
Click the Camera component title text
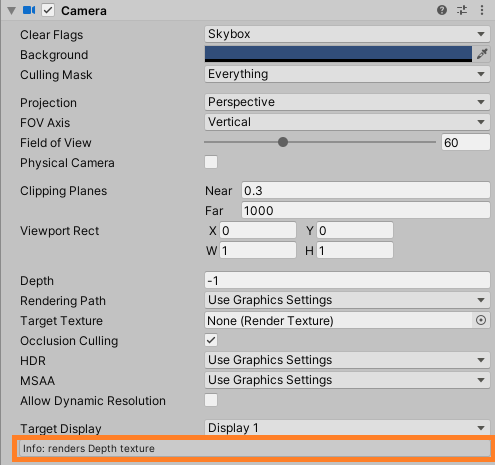(84, 11)
